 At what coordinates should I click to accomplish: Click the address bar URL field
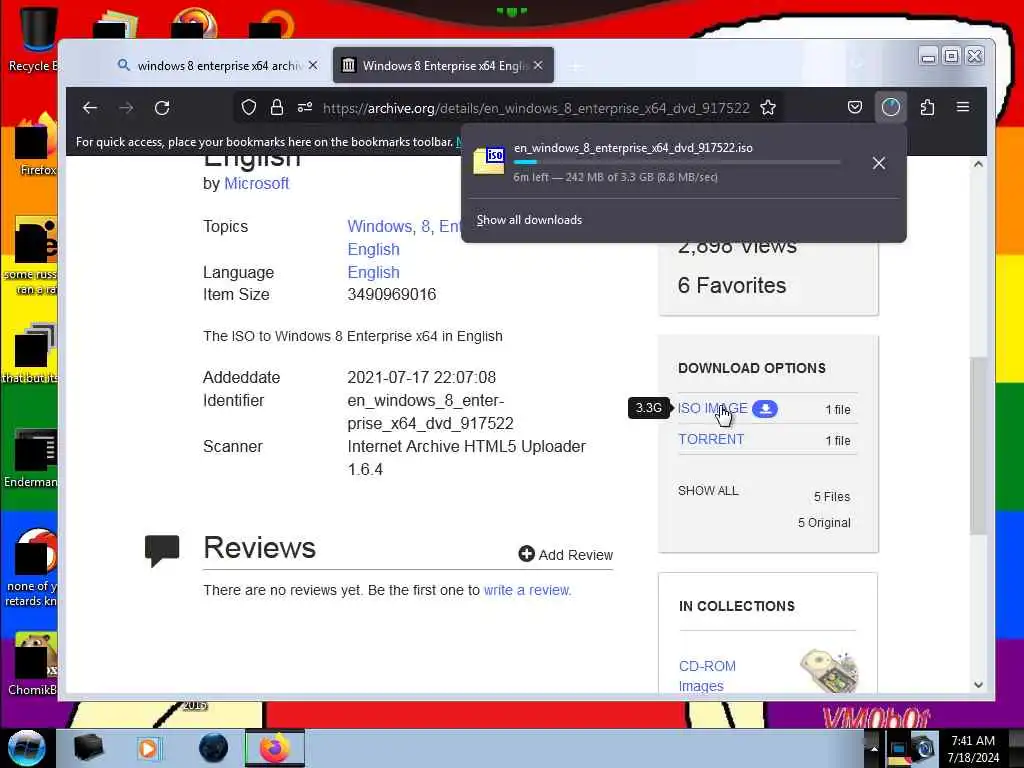[x=536, y=108]
